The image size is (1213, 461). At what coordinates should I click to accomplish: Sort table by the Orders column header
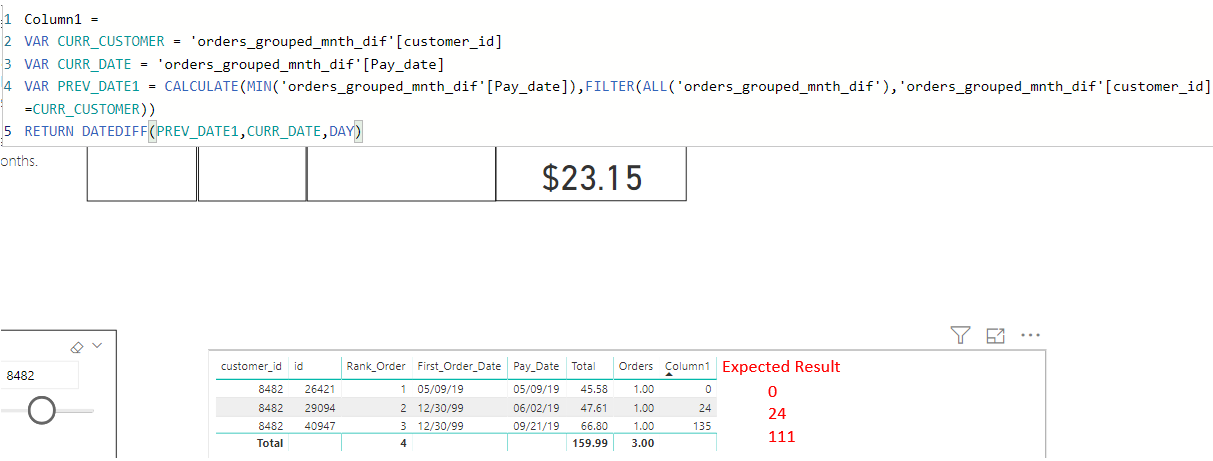(x=636, y=367)
